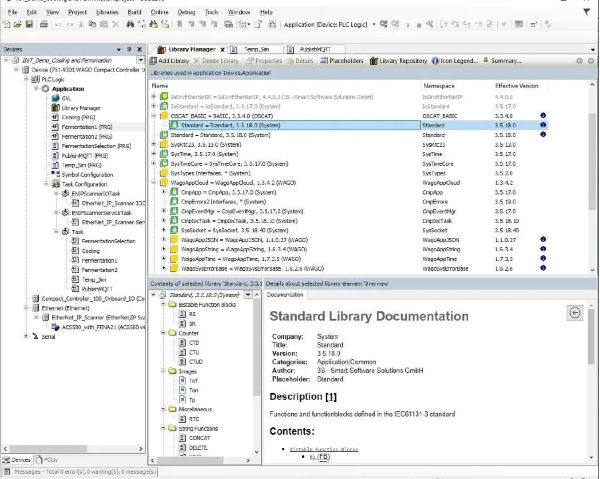
Task: Select Library Manager node in device tree
Action: (81, 108)
